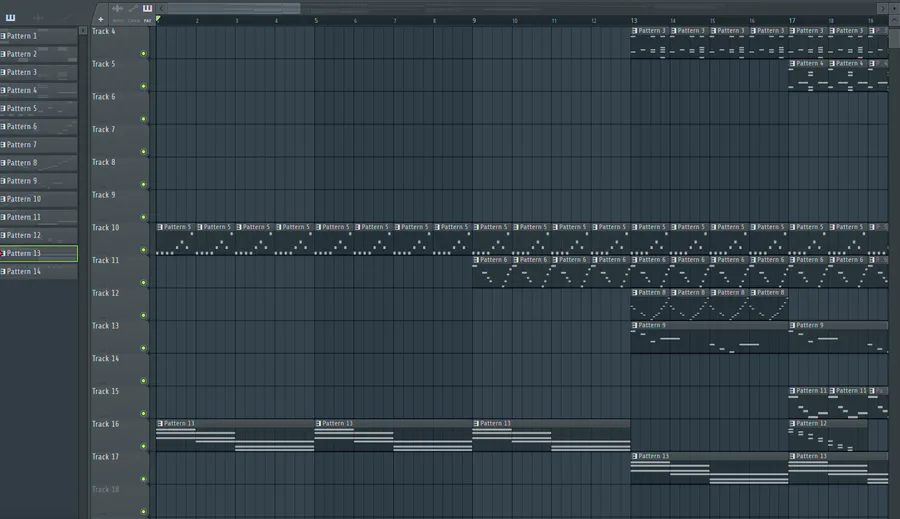900x519 pixels.
Task: Click the horizontal scroll right arrow
Action: coord(883,8)
